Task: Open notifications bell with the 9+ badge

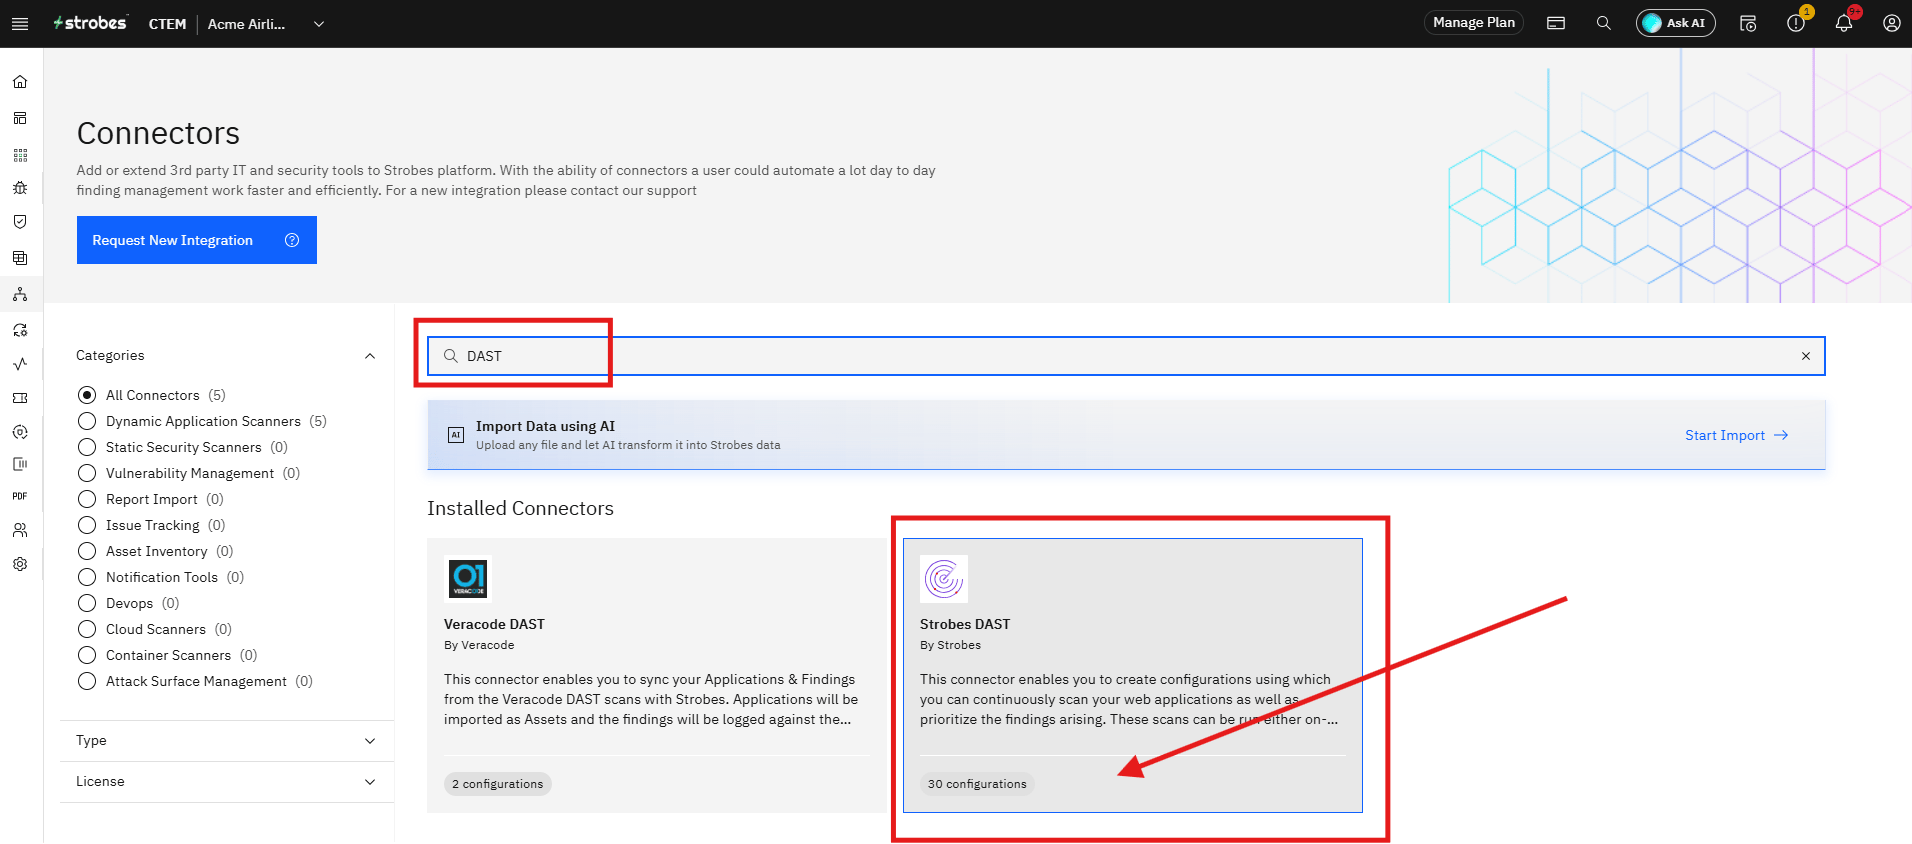Action: 1844,23
